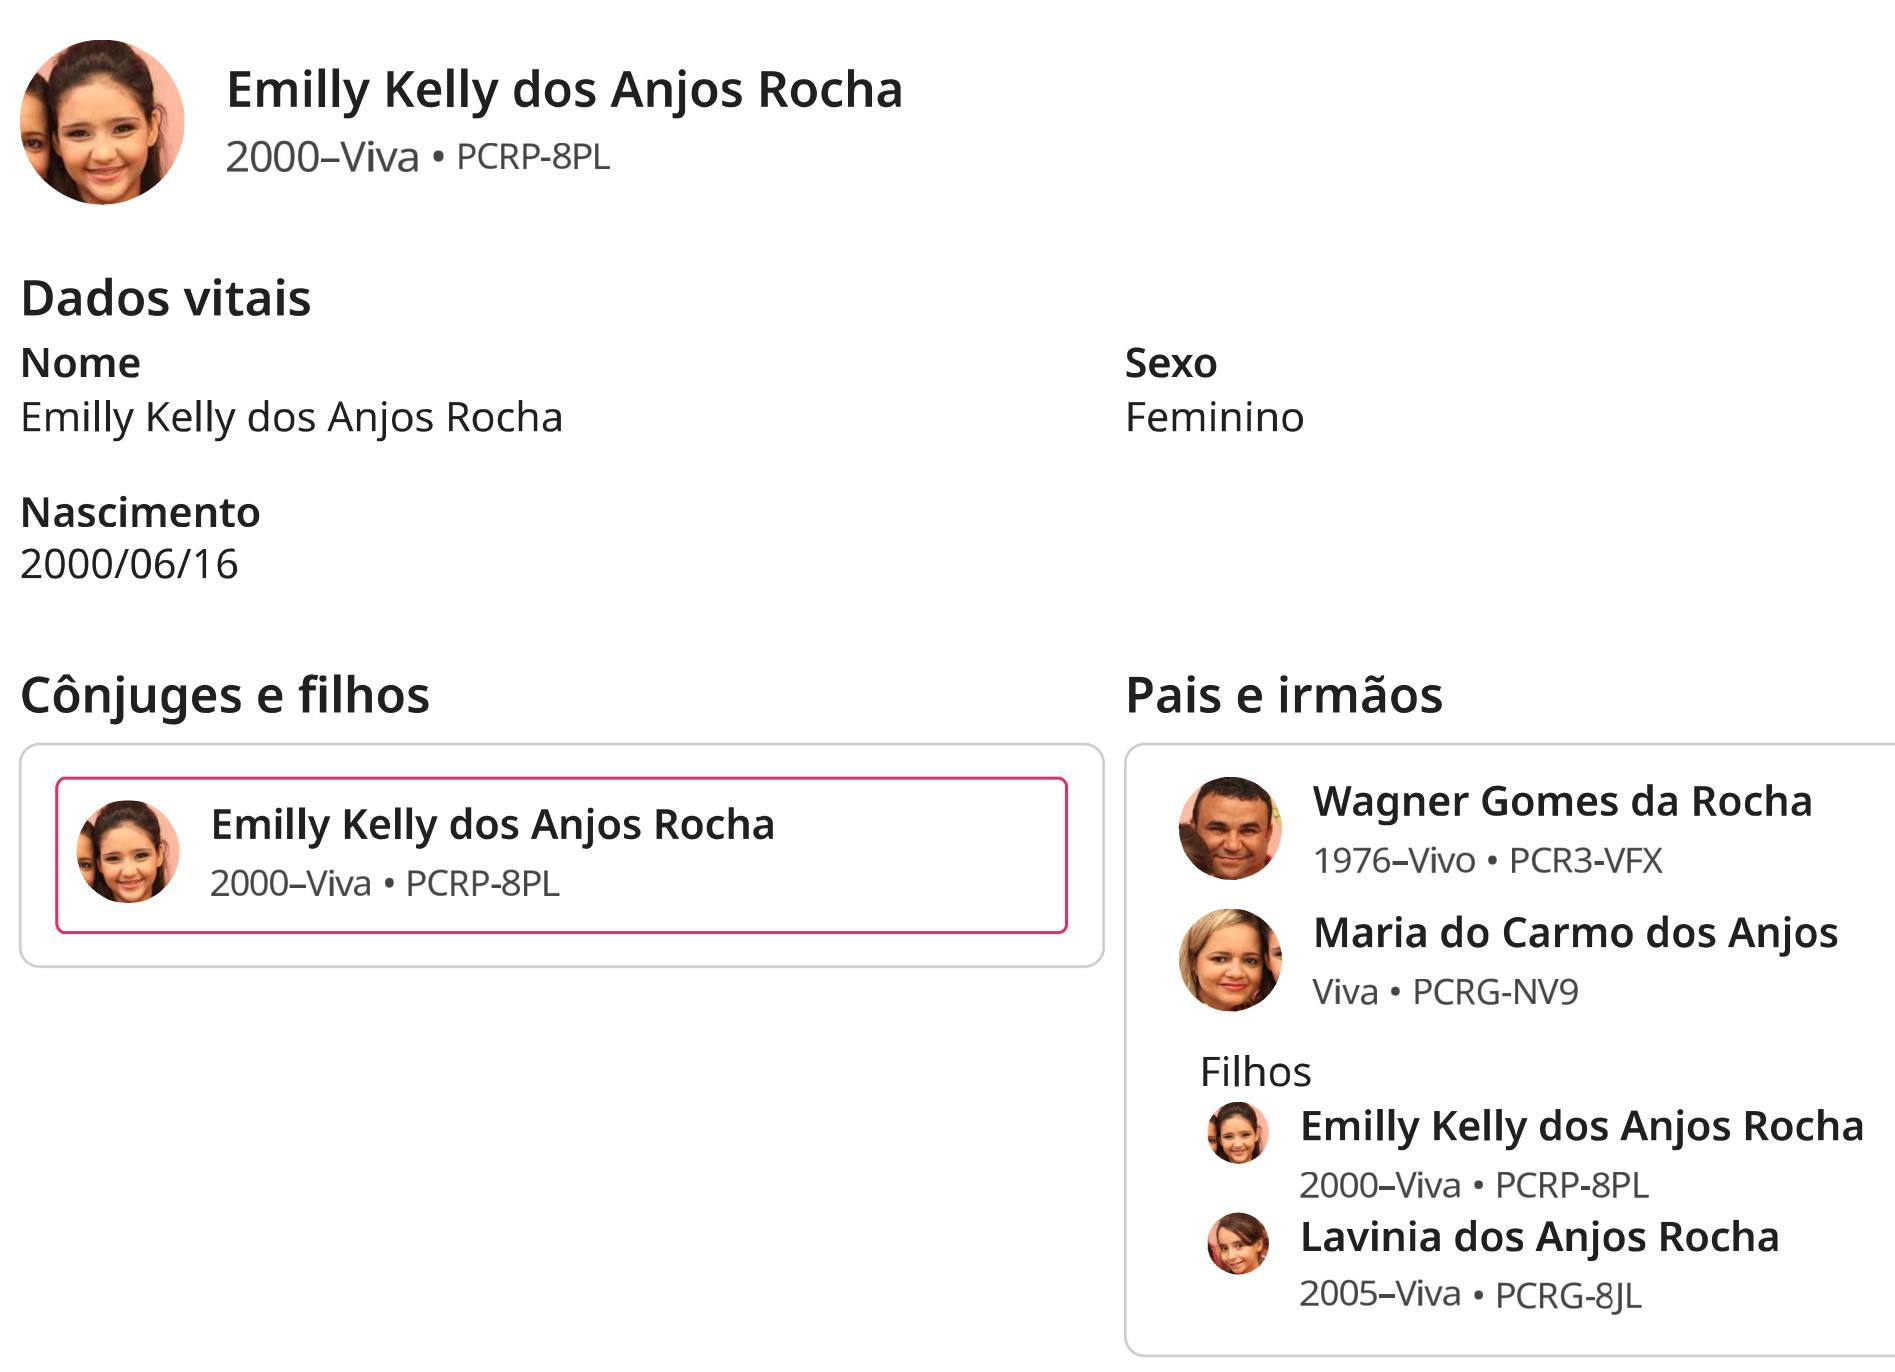Go to Maria do Carmo dos Anjos's profile

(1575, 933)
